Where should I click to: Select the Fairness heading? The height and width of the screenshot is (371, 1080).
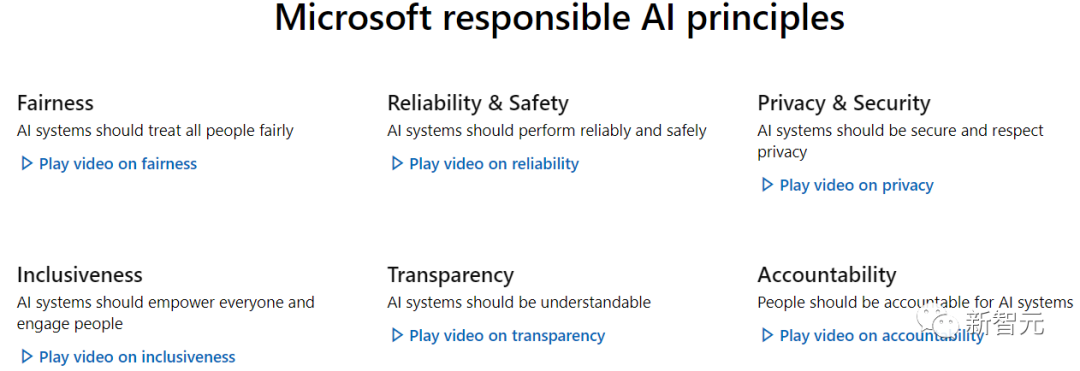55,103
